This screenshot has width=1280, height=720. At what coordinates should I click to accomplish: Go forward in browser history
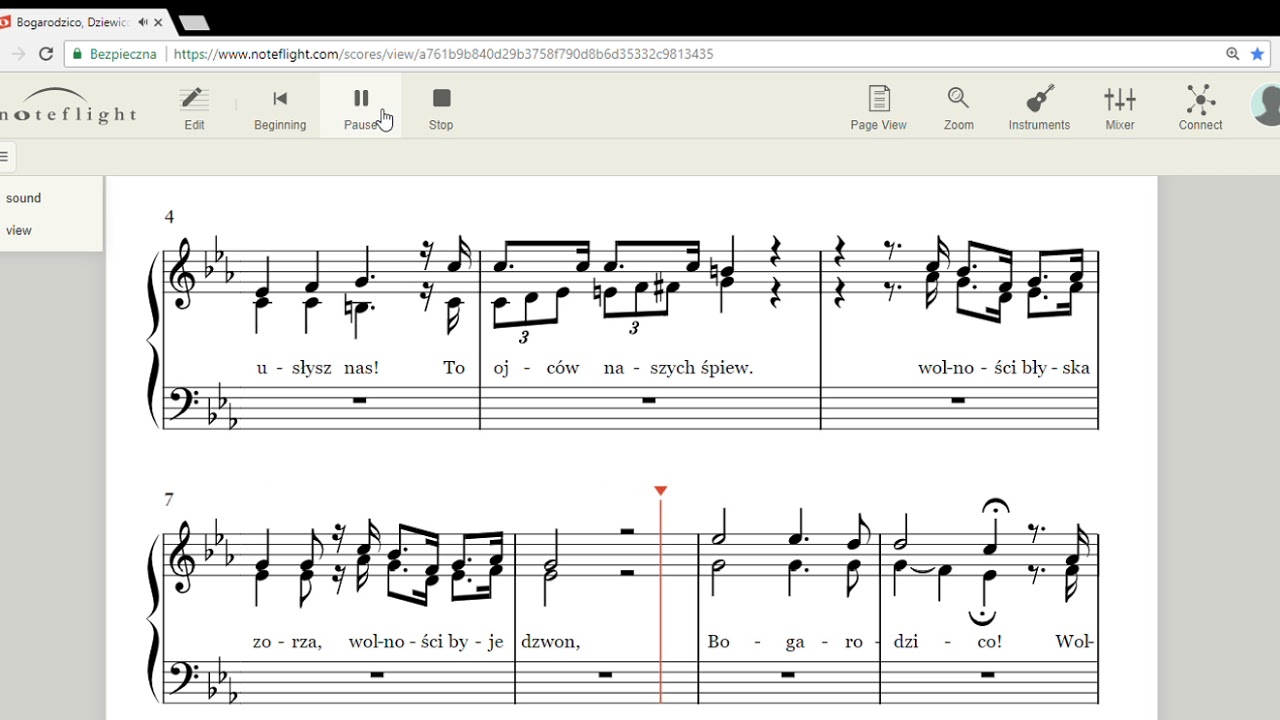(18, 54)
